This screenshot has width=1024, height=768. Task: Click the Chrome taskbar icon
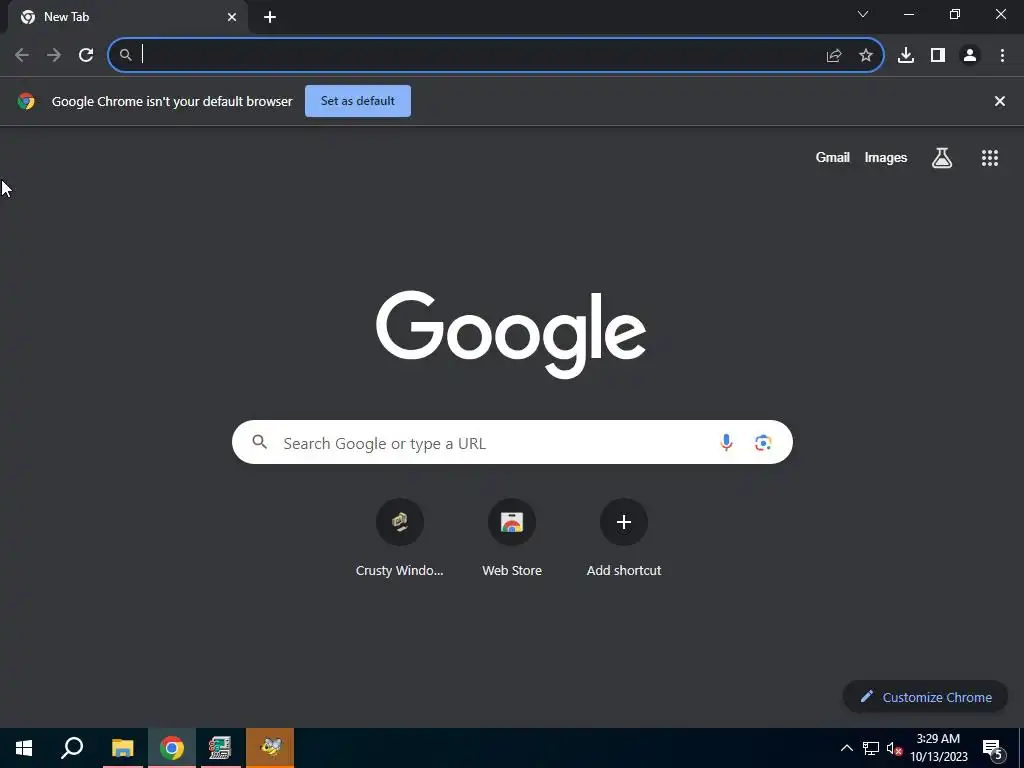(x=171, y=748)
